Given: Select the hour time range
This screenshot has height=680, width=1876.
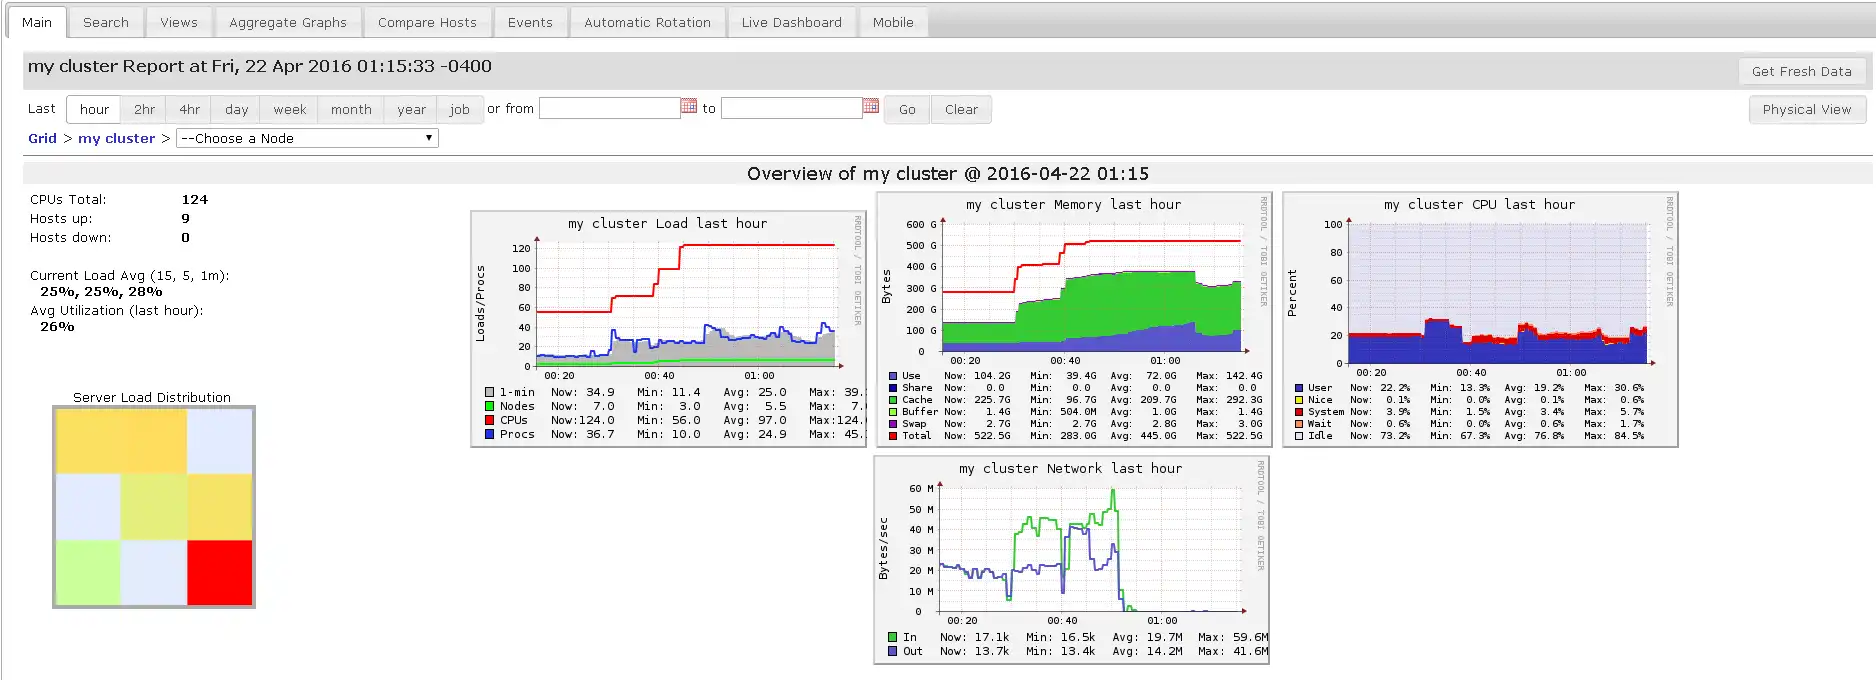Looking at the screenshot, I should click(94, 109).
